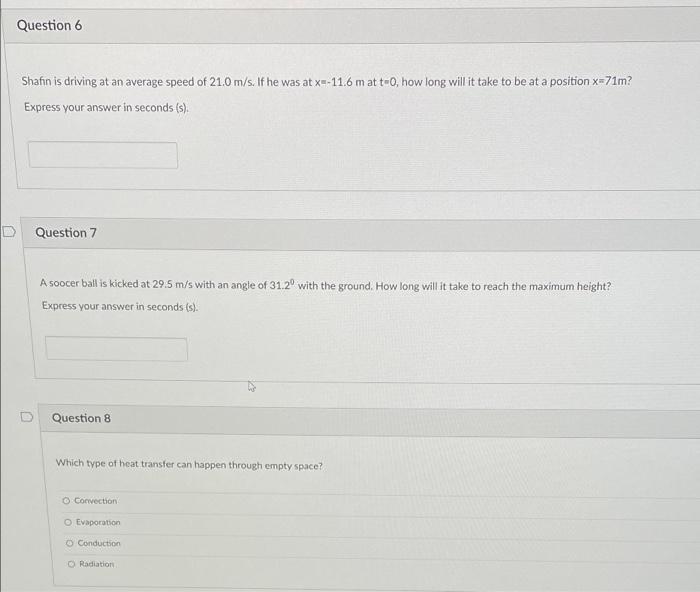Click the Question 6 answer input box
The width and height of the screenshot is (700, 592).
(x=103, y=155)
